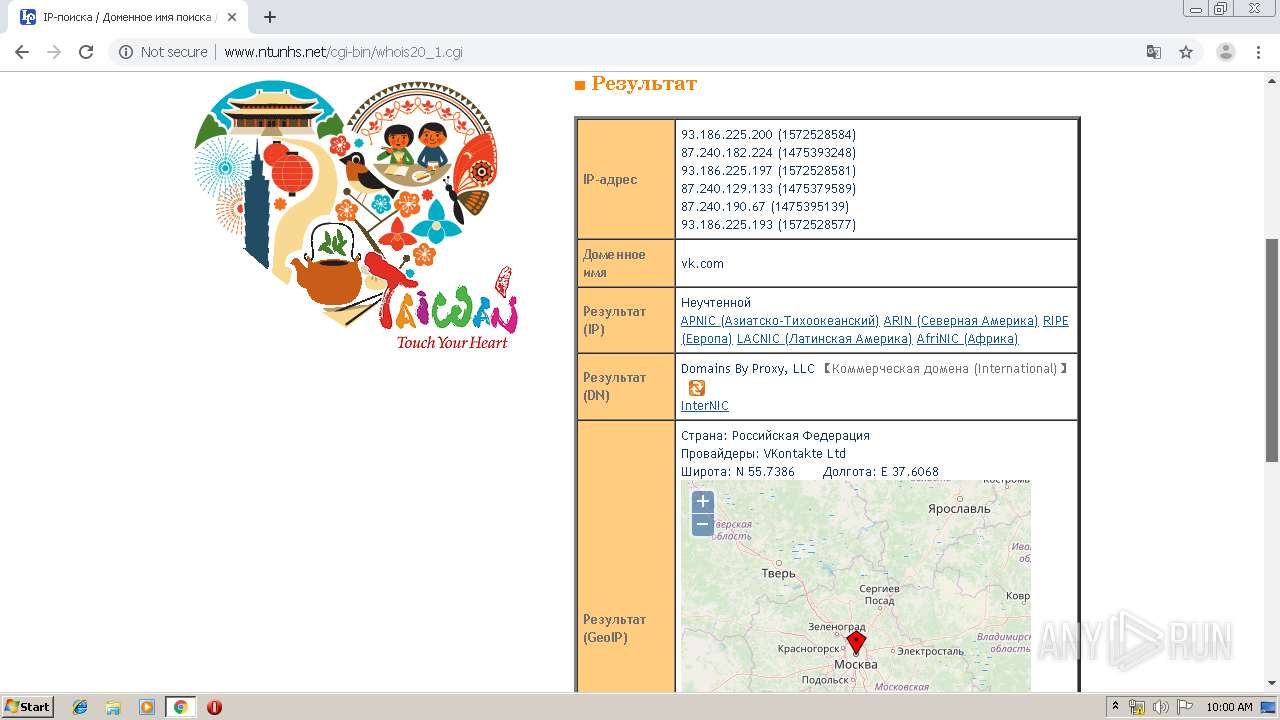Zoom out on the map
This screenshot has height=720, width=1280.
point(703,524)
